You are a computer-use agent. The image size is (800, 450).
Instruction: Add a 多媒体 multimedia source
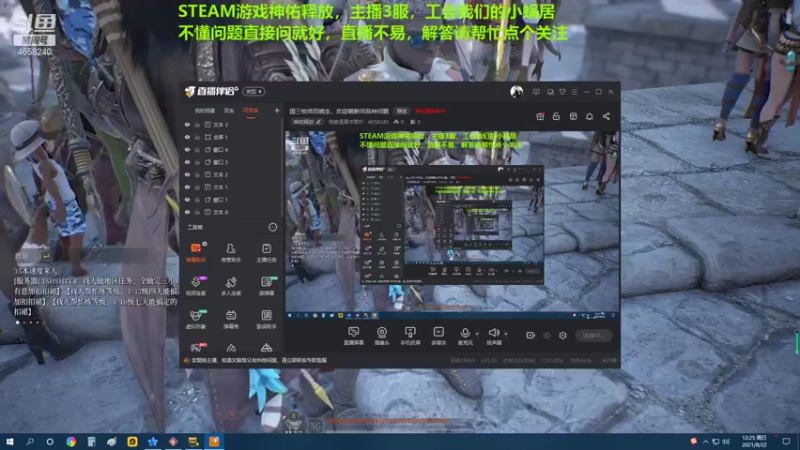click(x=438, y=336)
